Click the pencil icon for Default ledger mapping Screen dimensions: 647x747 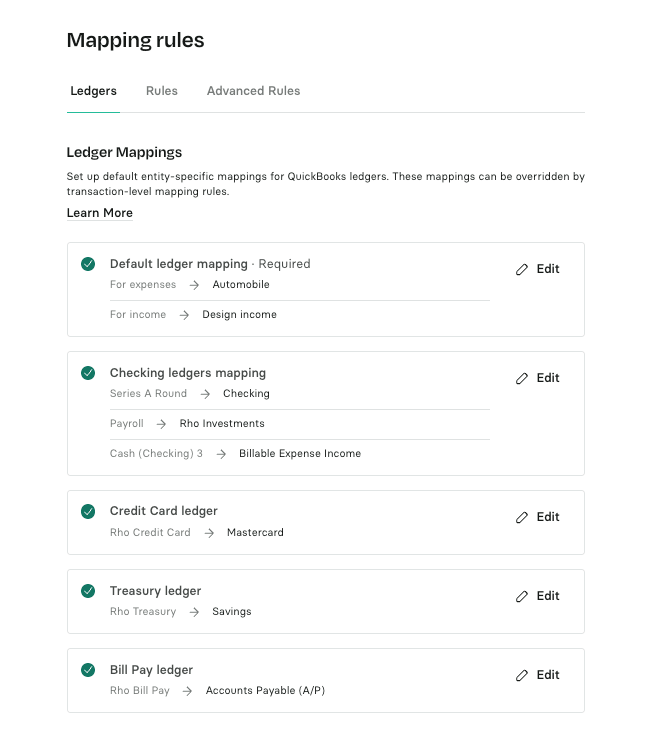[x=521, y=270]
